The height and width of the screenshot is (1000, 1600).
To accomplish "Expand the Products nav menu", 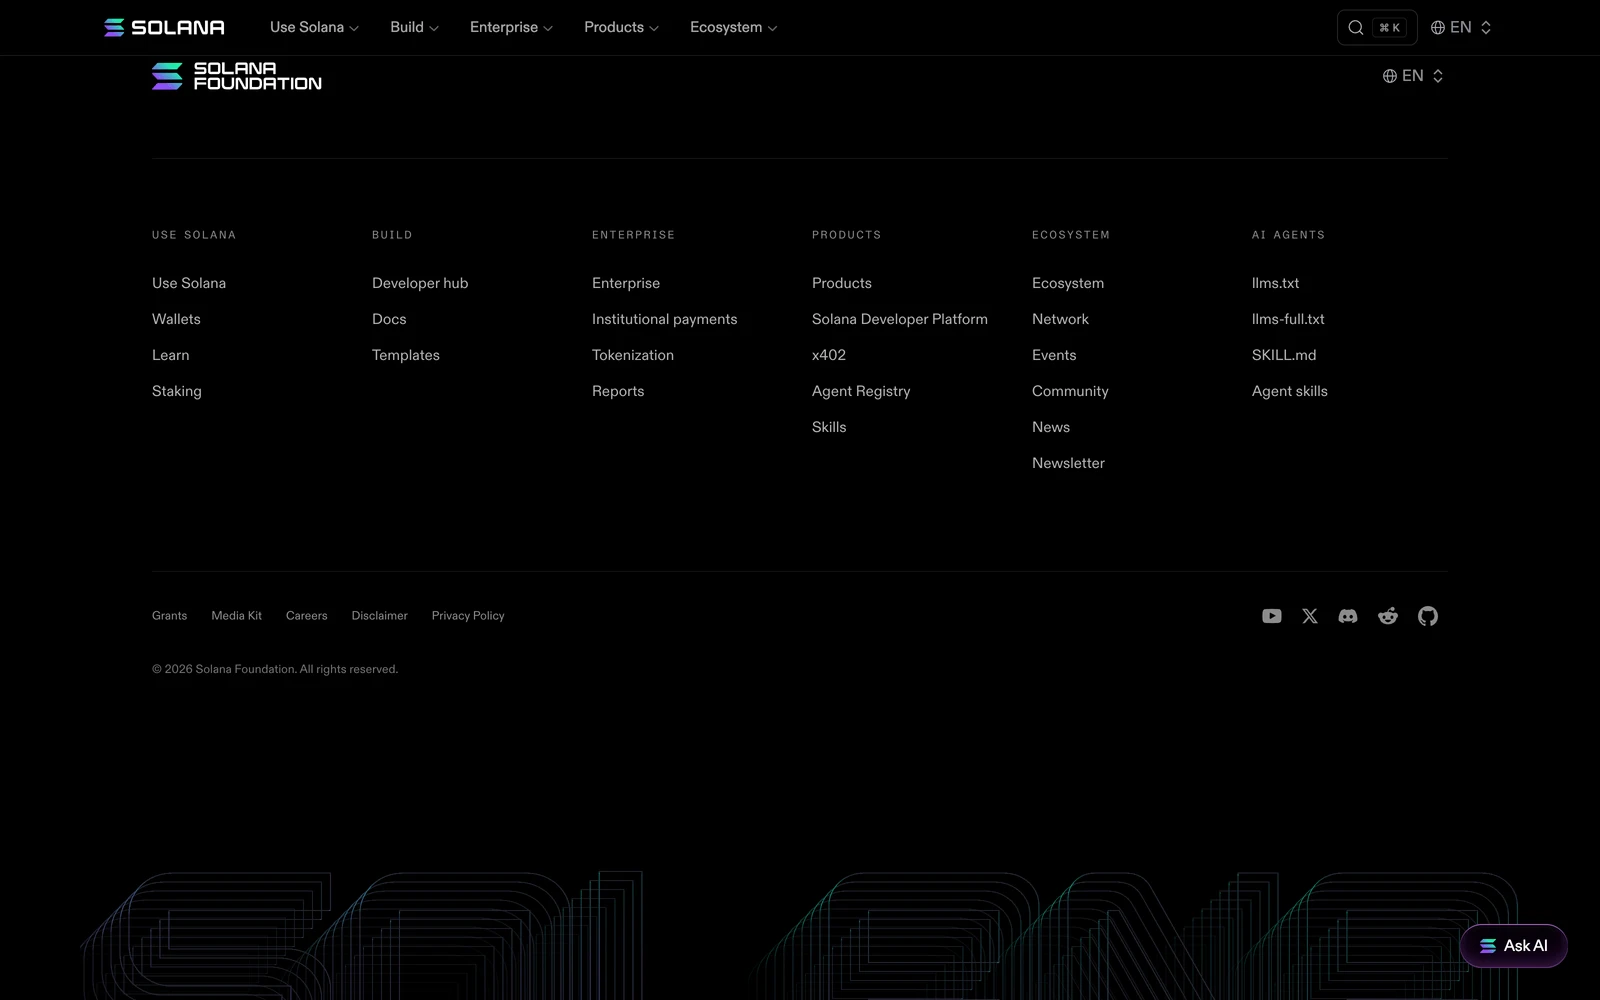I will coord(621,27).
